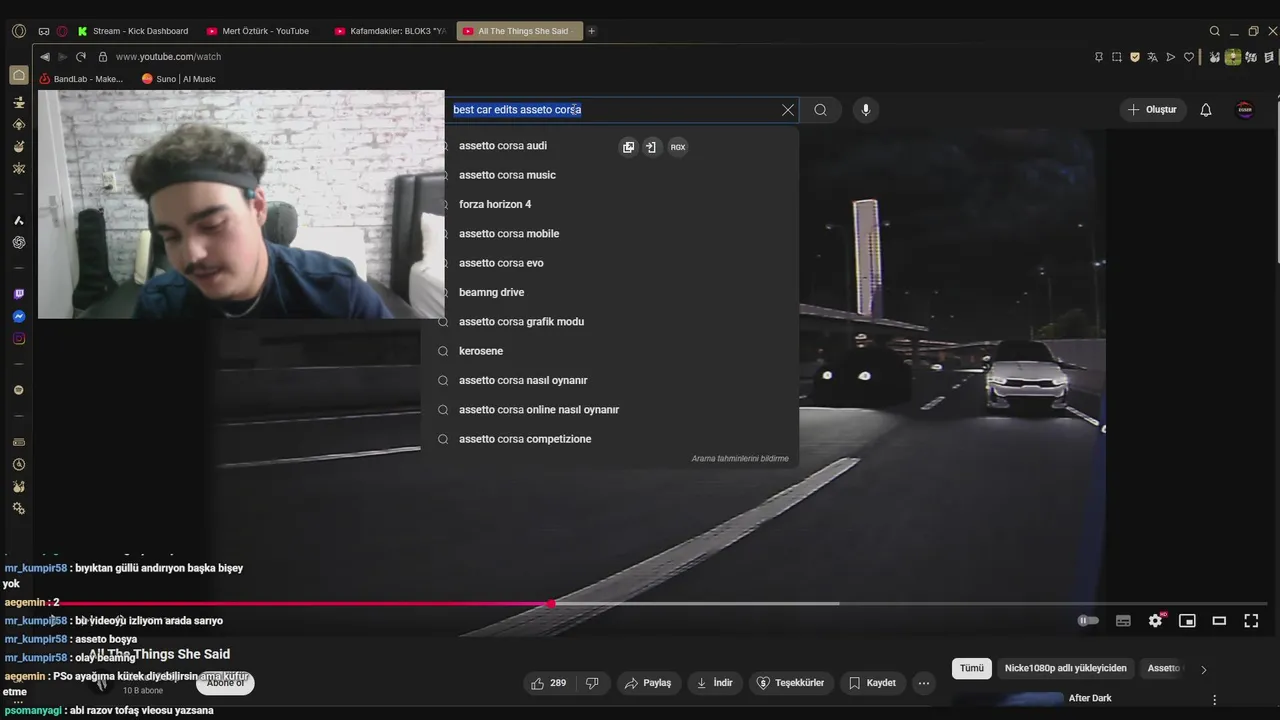Switch to miniplayer mode
Viewport: 1280px width, 720px height.
1187,621
